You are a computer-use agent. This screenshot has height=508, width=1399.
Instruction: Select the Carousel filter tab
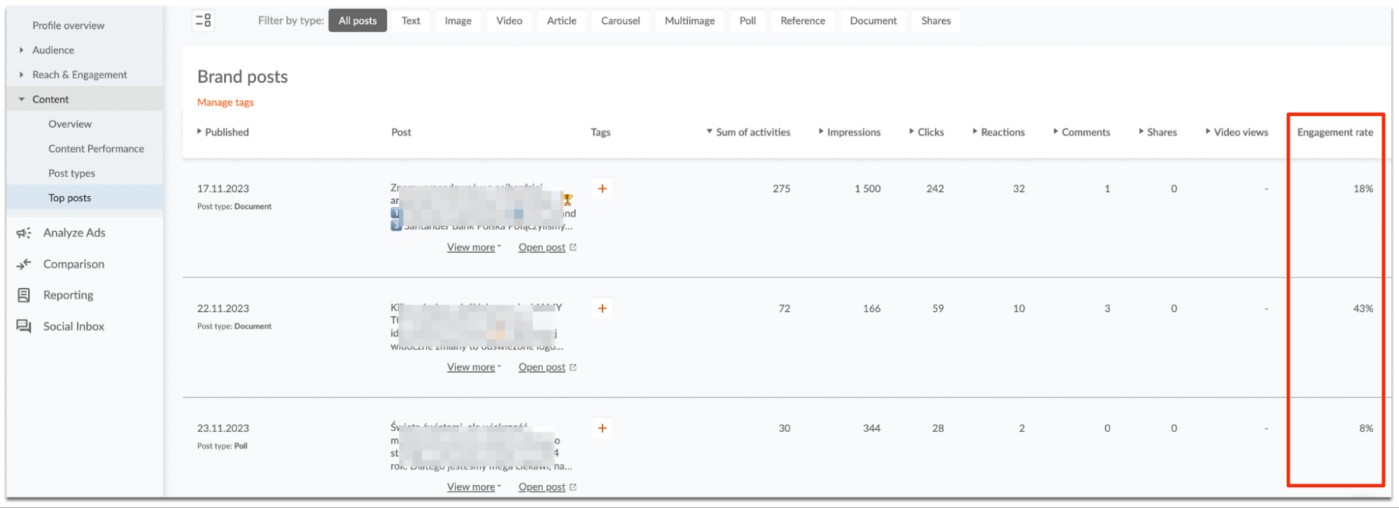point(620,21)
